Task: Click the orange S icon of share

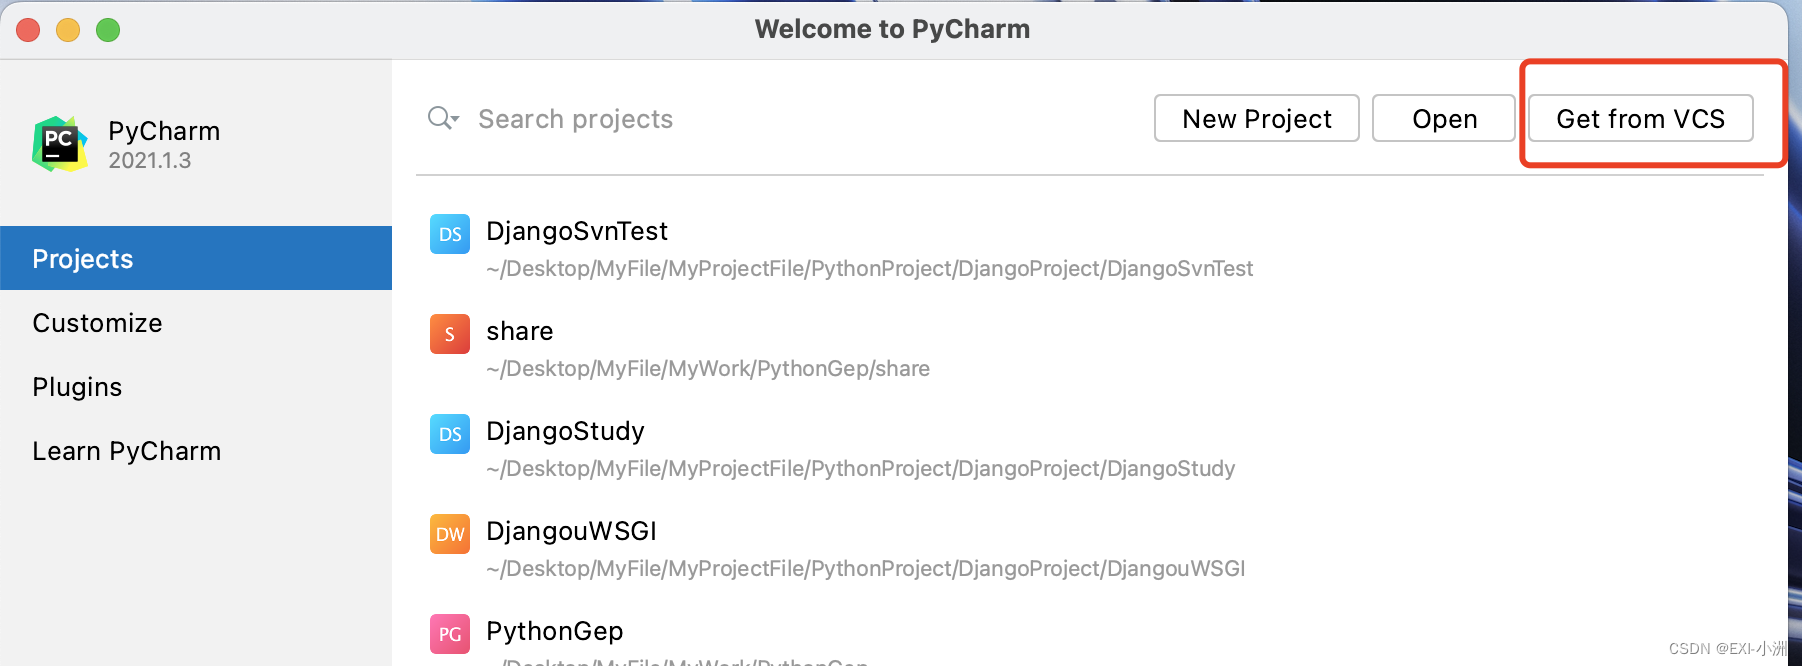Action: coord(450,334)
